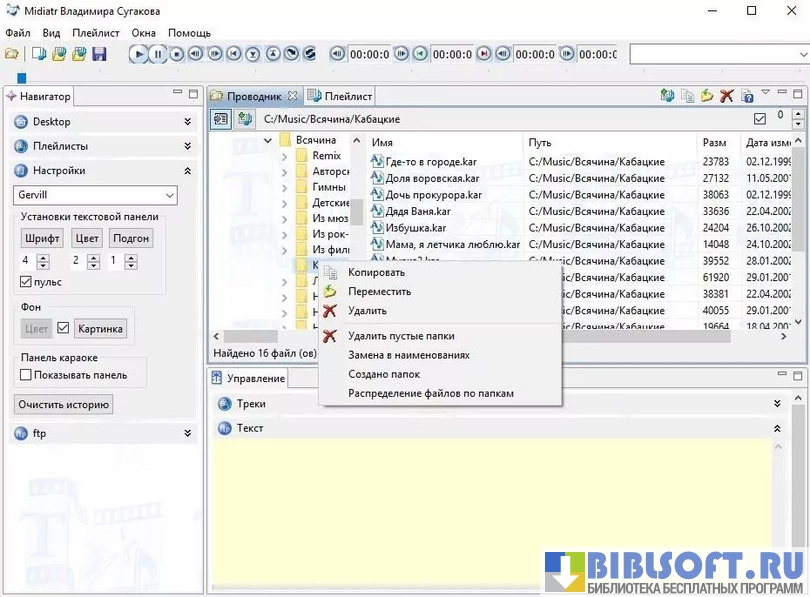Viewport: 810px width, 597px height.
Task: Toggle the checkbox next to Картинка button
Action: [x=63, y=328]
